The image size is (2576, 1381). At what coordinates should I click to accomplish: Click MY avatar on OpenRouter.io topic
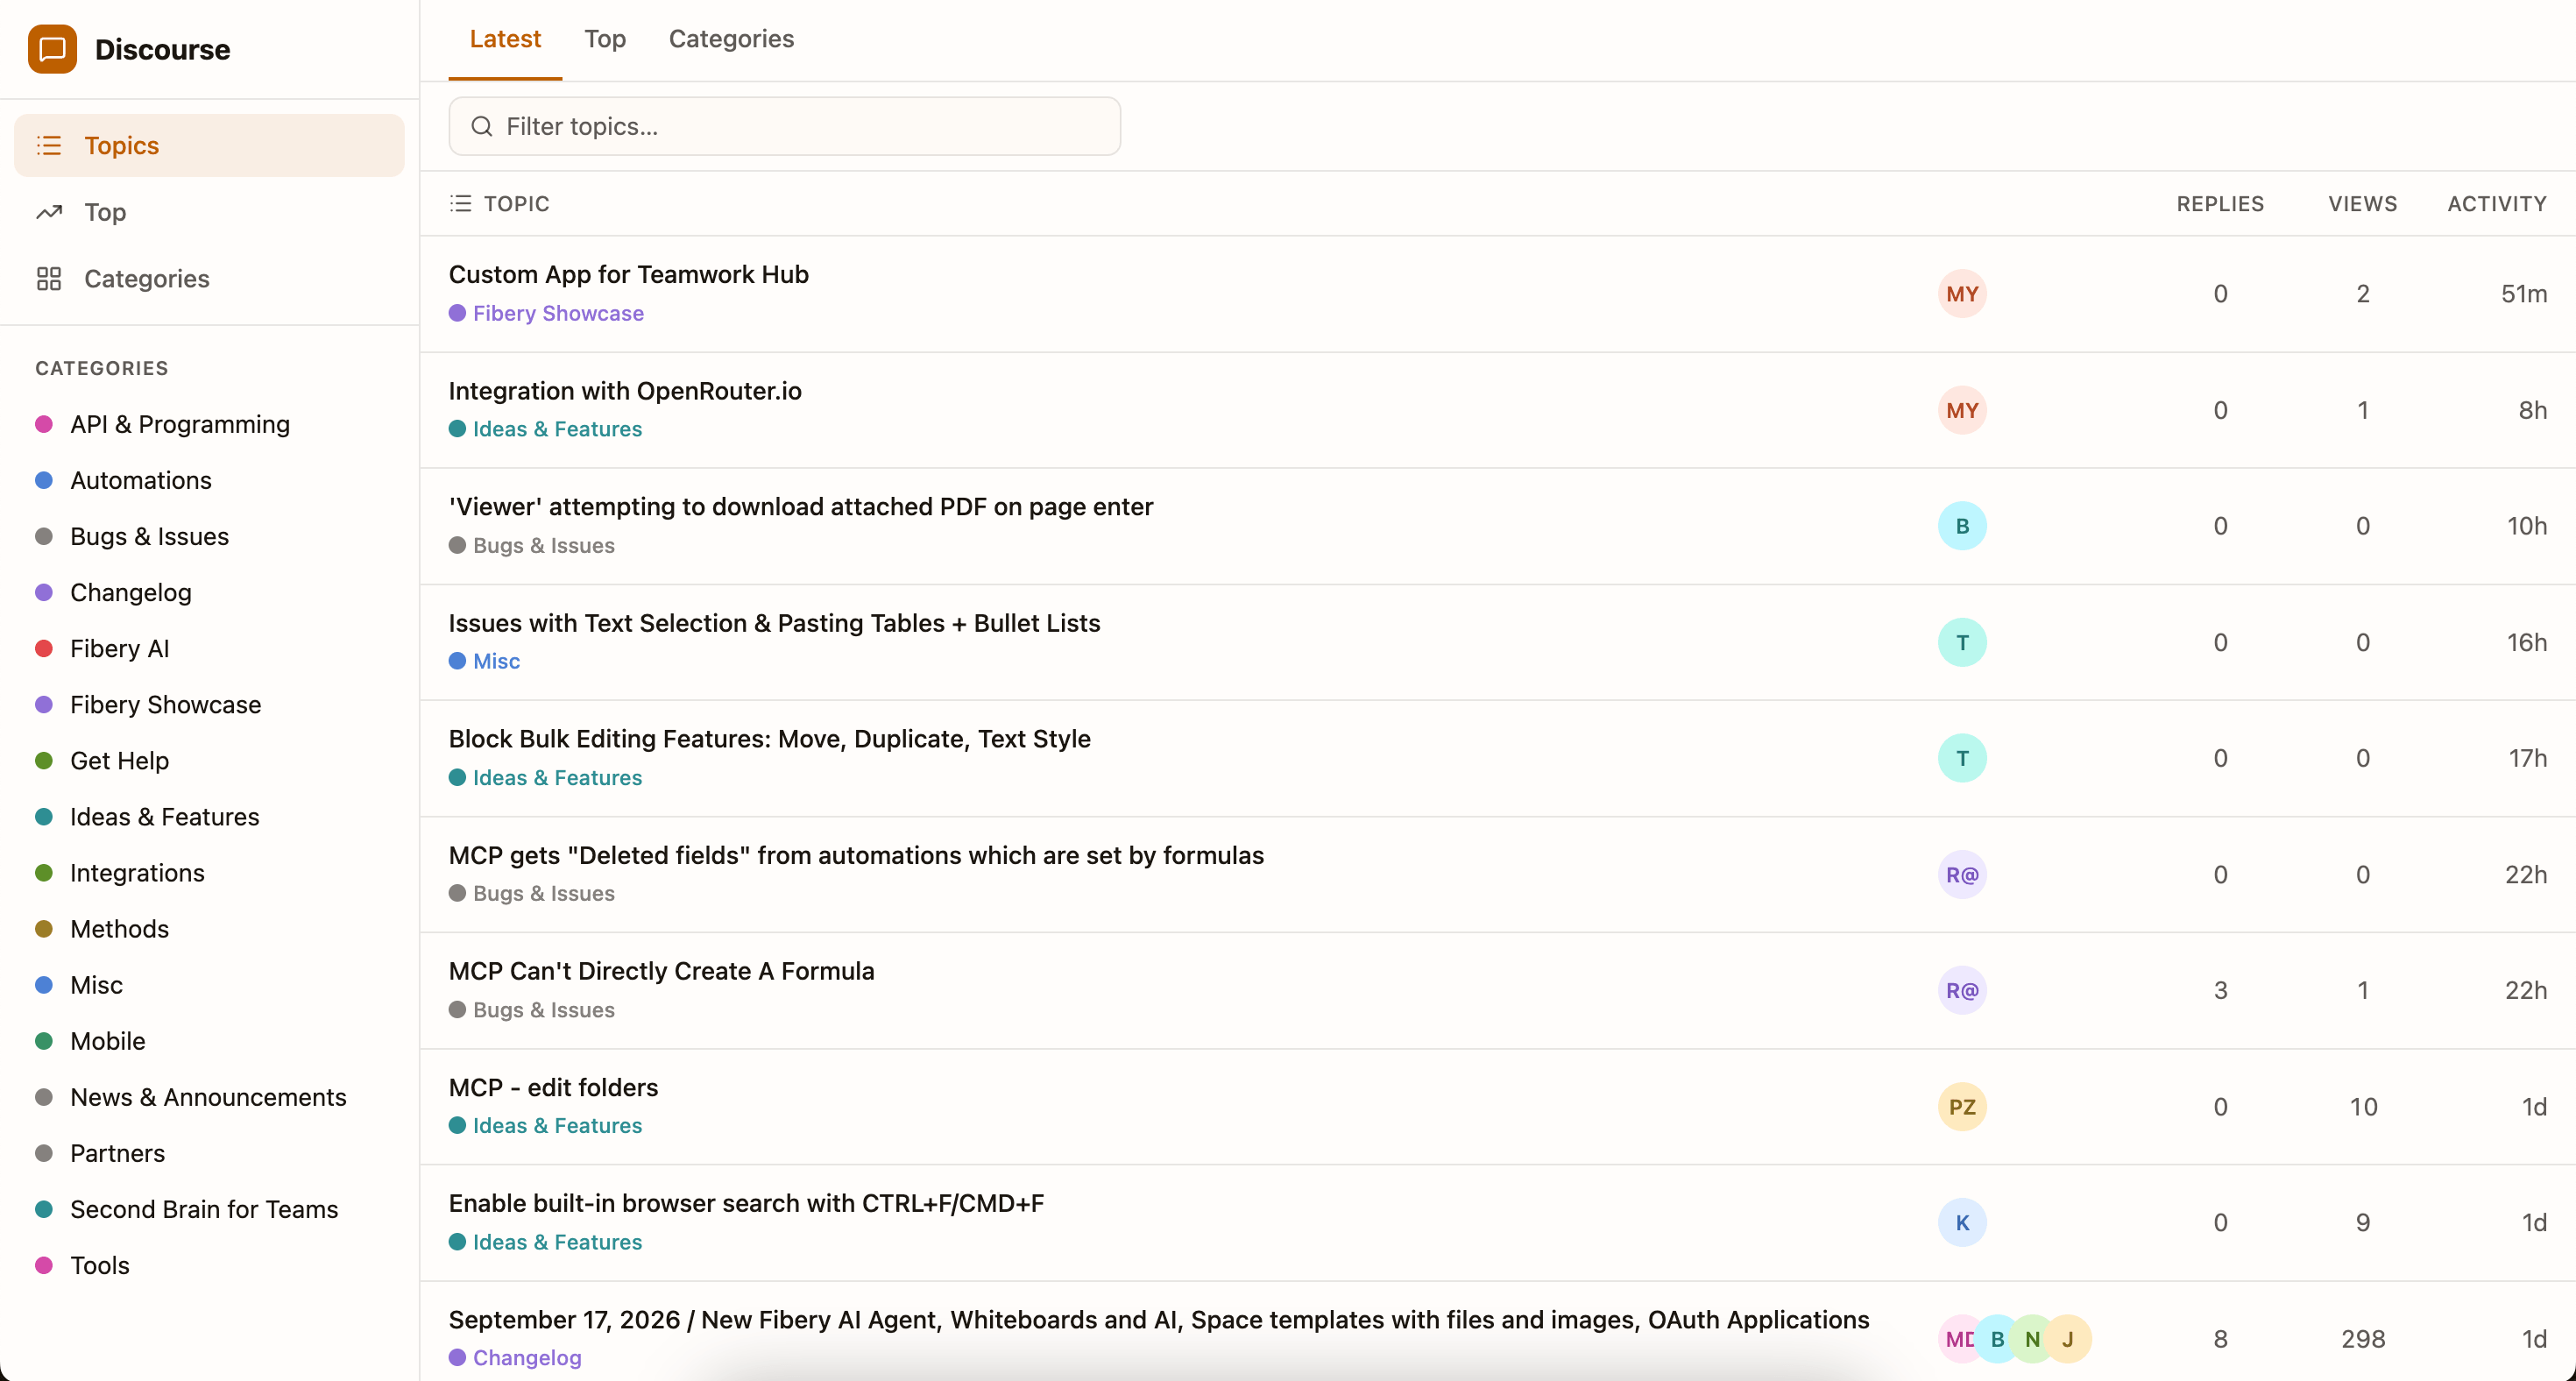click(x=1962, y=410)
